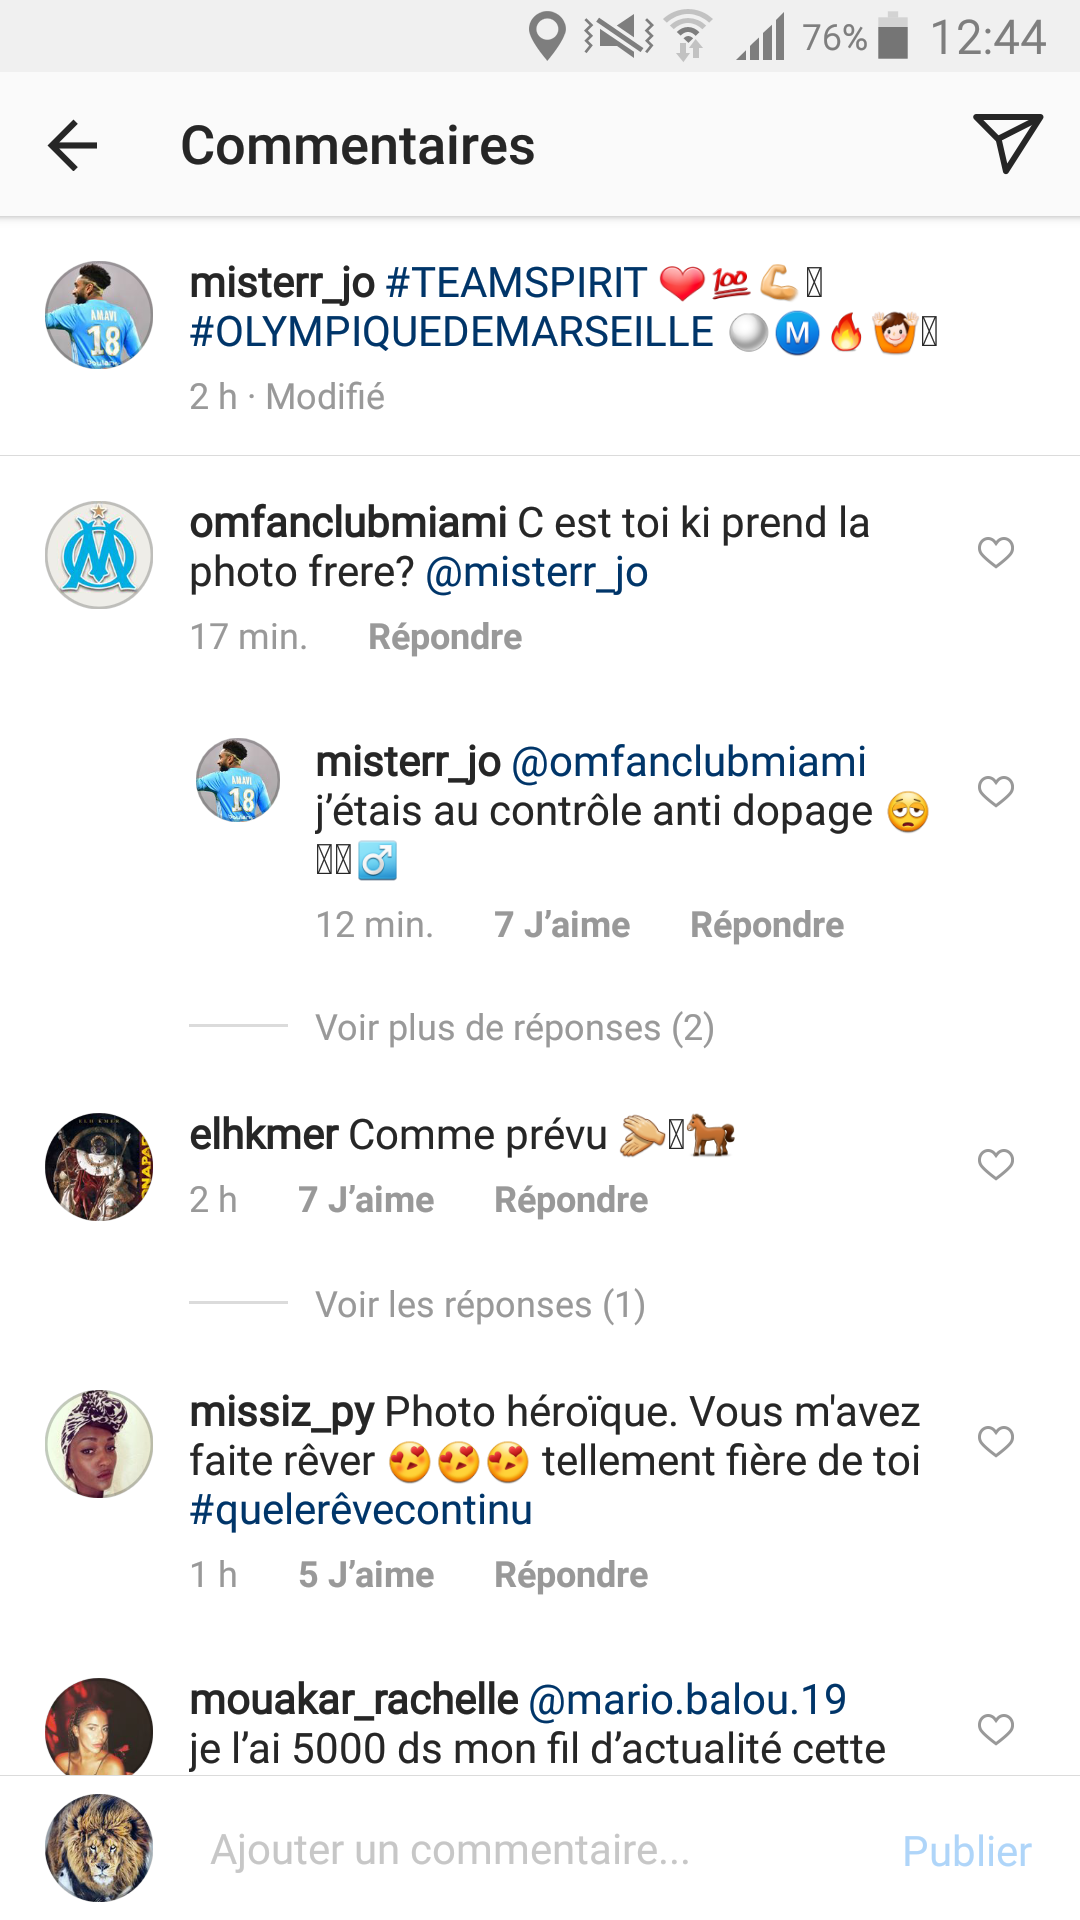The image size is (1080, 1920).
Task: Heart the elhkmer comment
Action: tap(996, 1164)
